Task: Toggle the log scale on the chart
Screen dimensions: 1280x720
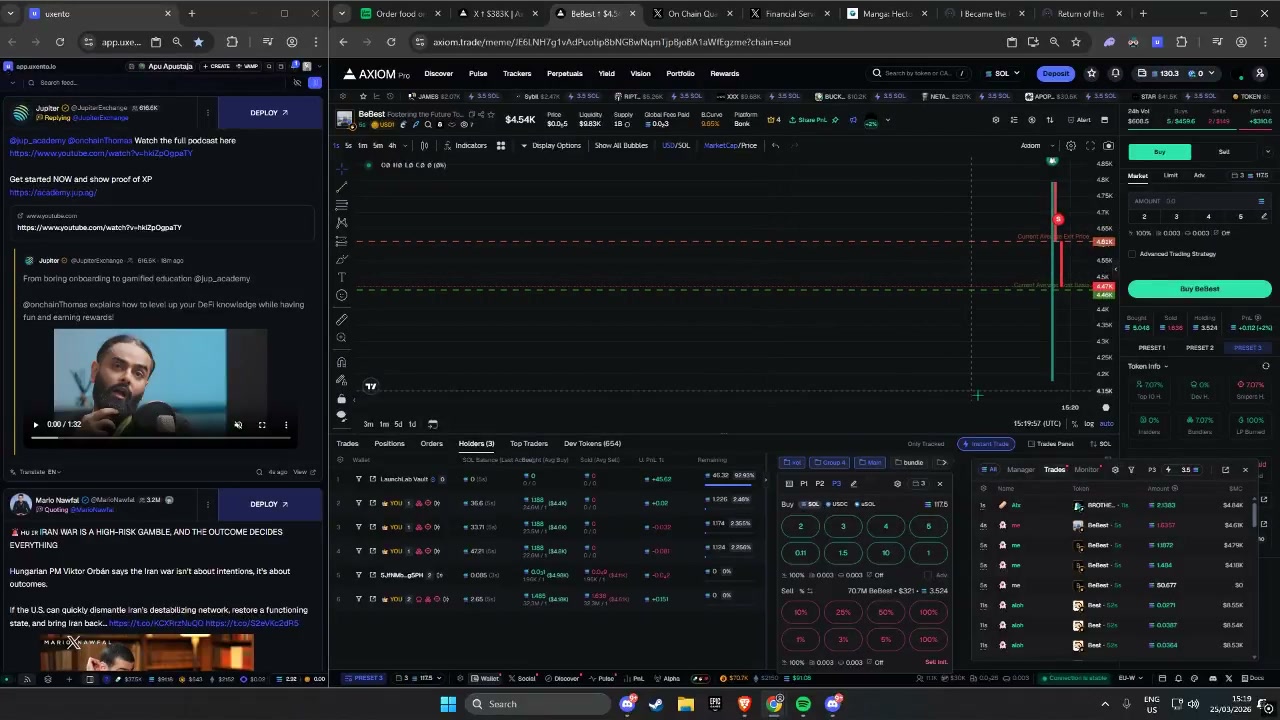Action: click(x=1089, y=424)
